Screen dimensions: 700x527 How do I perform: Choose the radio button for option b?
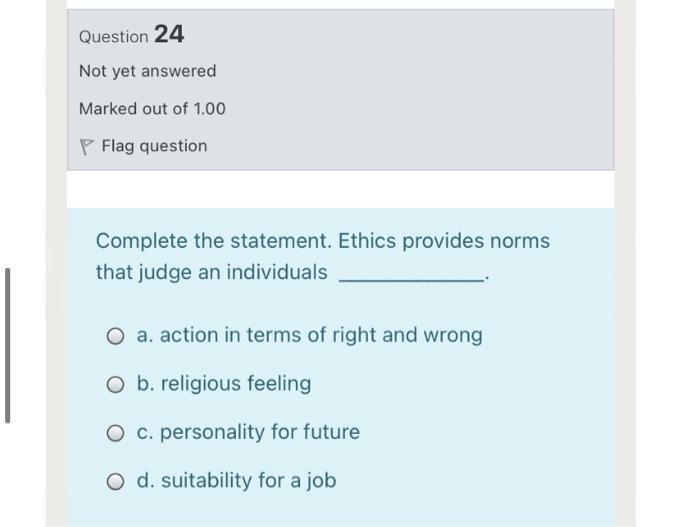coord(116,385)
